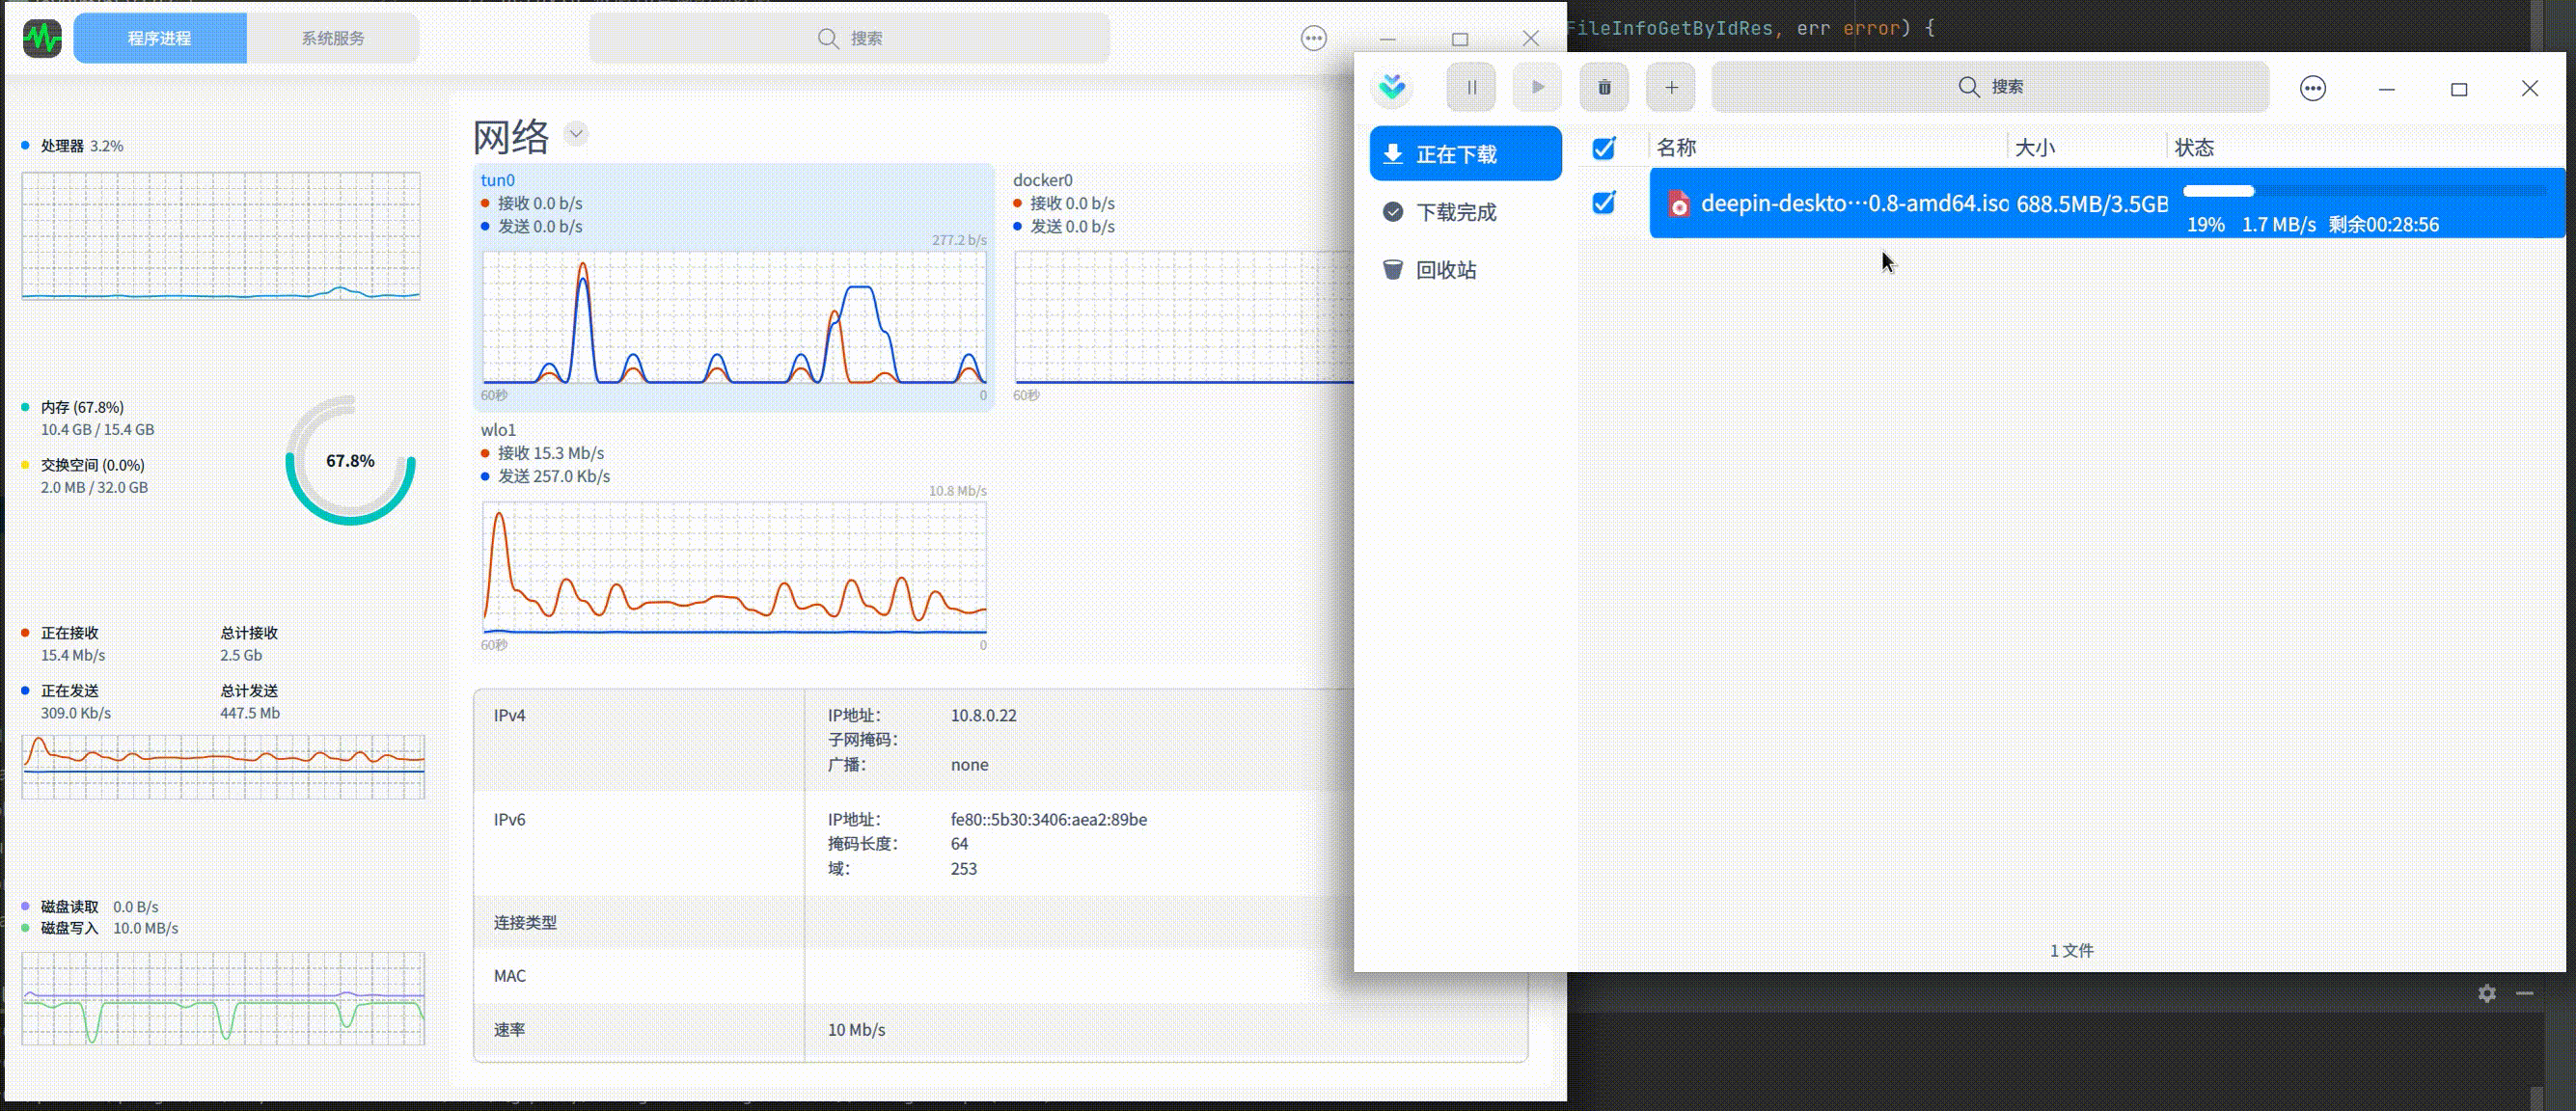2576x1111 pixels.
Task: Click the downloader app logo icon
Action: 1392,88
